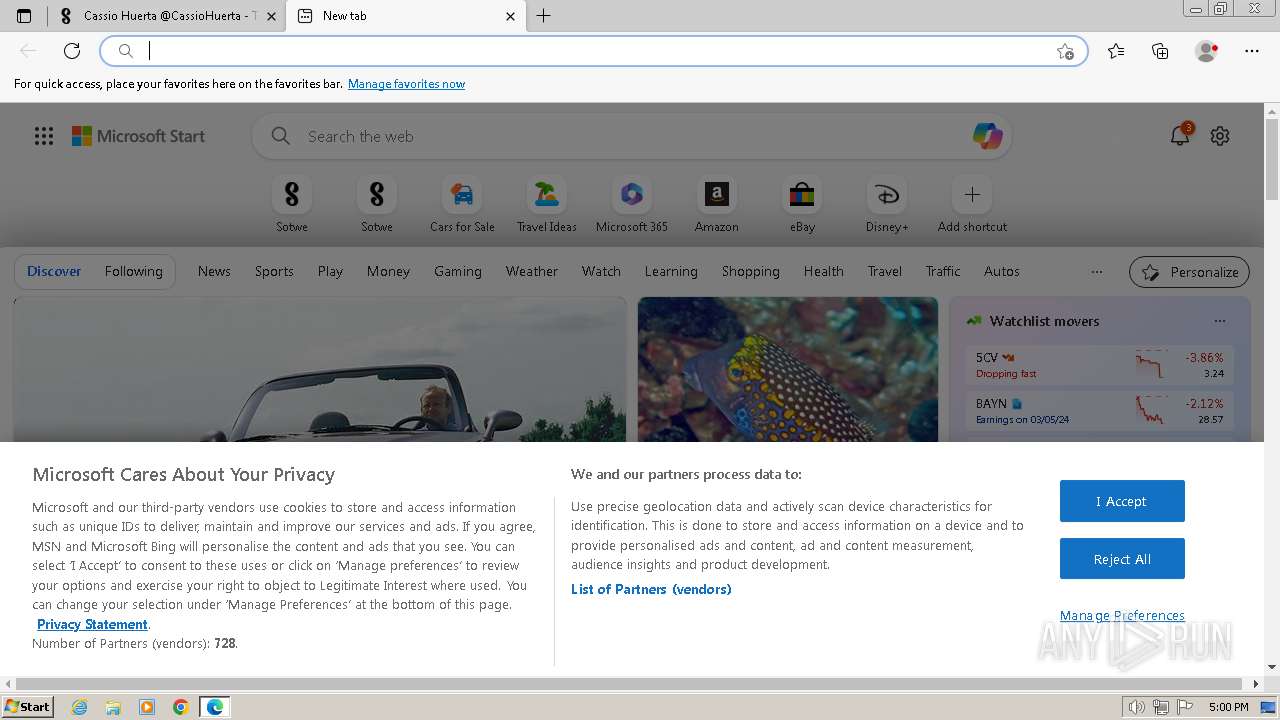The height and width of the screenshot is (720, 1280).
Task: Open the Watch category
Action: click(601, 271)
